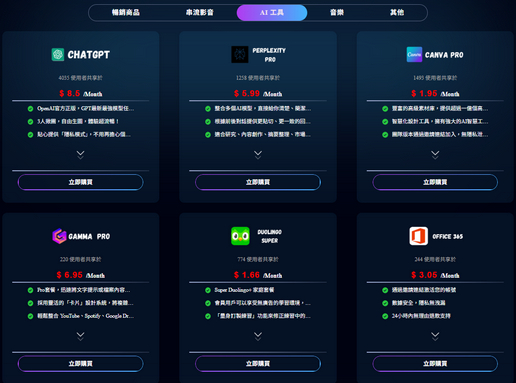Click the $ 6.95 /Month price
516x383 pixels.
click(81, 275)
